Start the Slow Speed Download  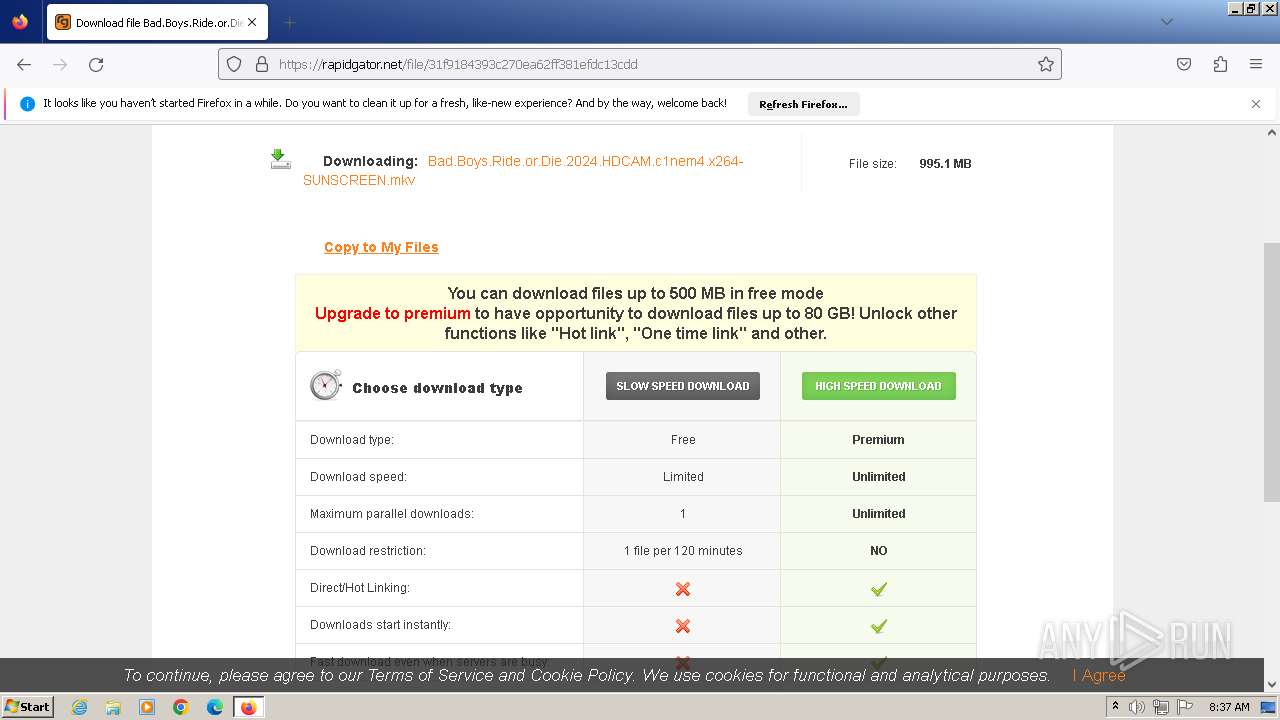(x=683, y=386)
